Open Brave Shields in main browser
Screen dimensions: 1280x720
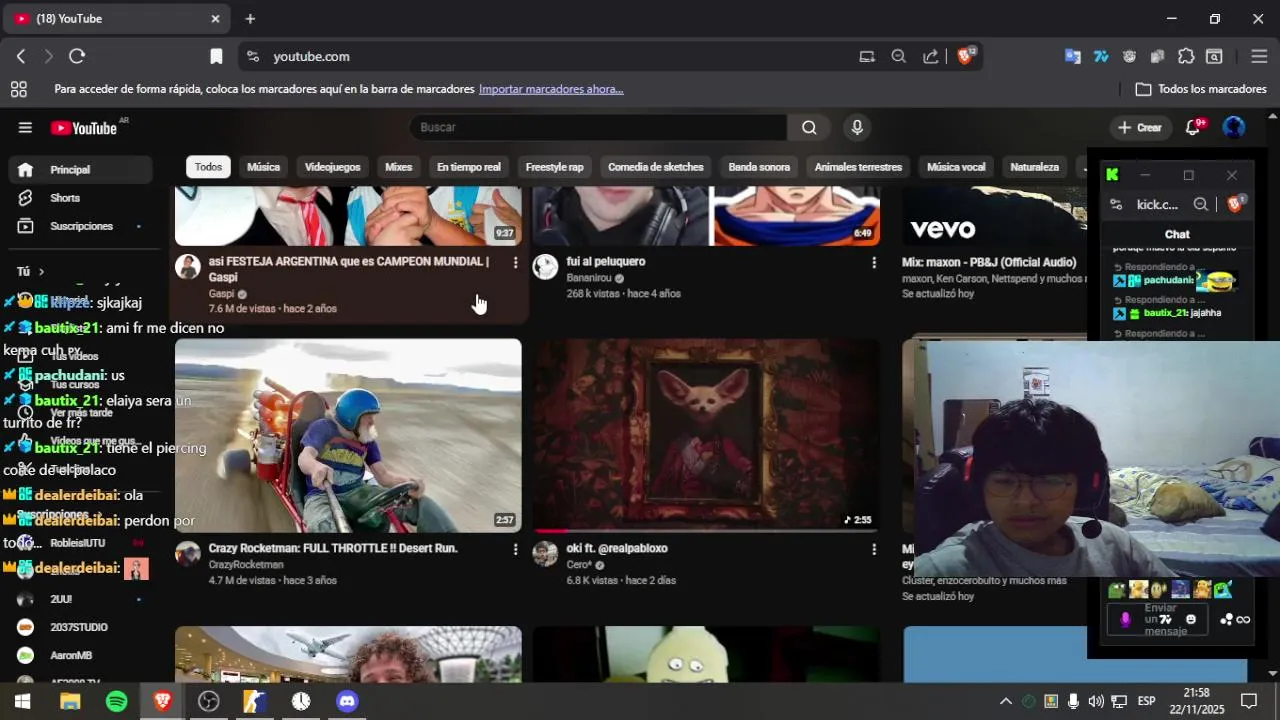tap(965, 56)
